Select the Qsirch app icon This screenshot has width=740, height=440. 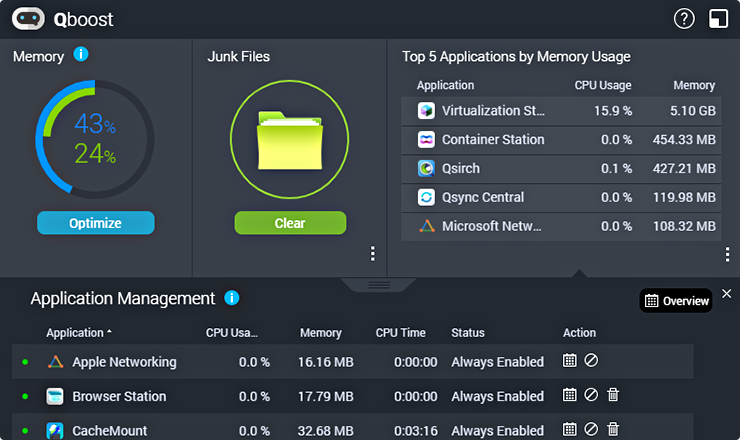tap(426, 169)
